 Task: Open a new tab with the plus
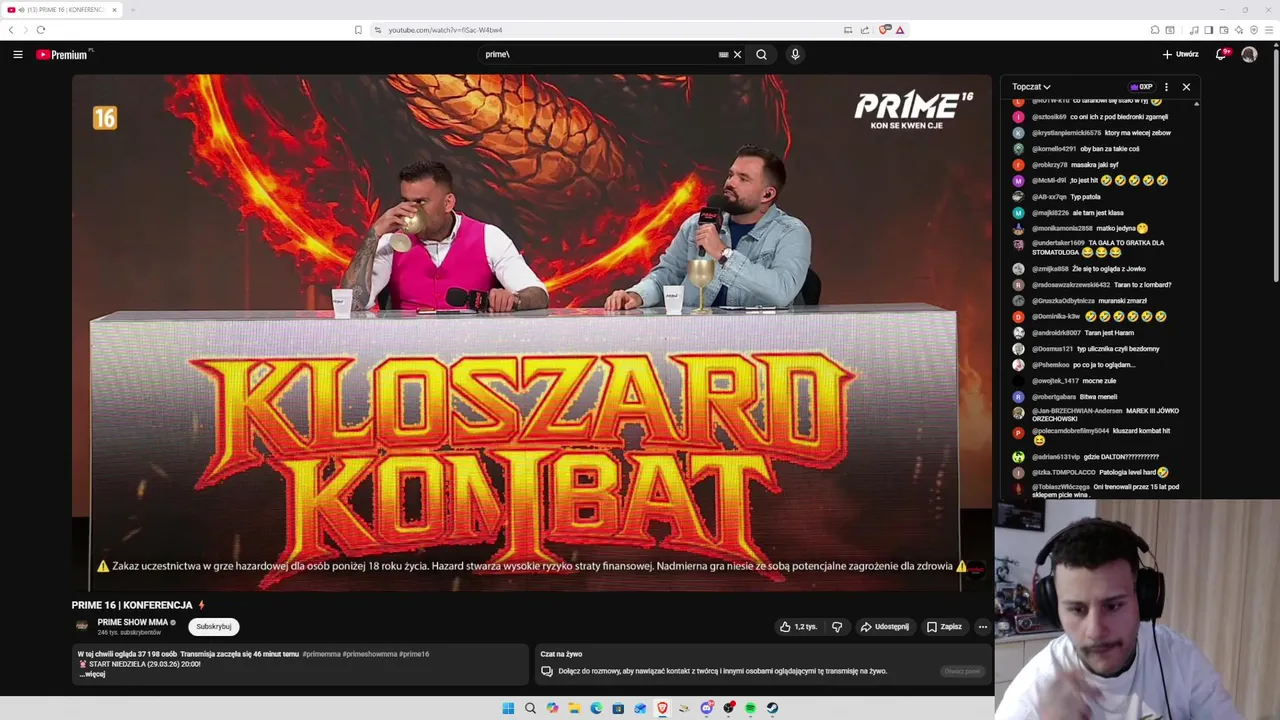(x=132, y=10)
